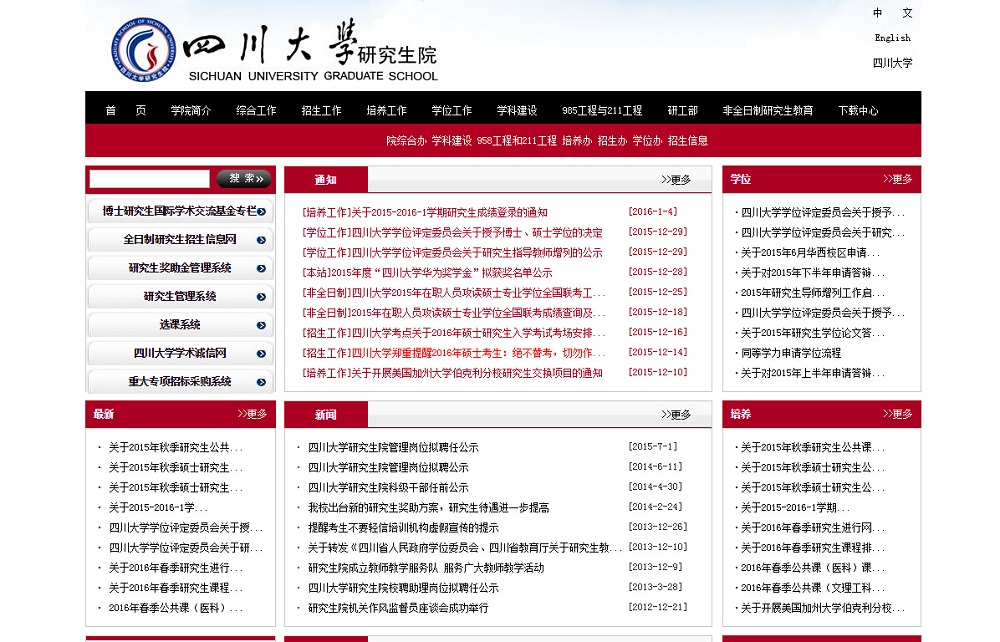Open 研工部 menu item
The width and height of the screenshot is (1000, 642).
pyautogui.click(x=682, y=110)
